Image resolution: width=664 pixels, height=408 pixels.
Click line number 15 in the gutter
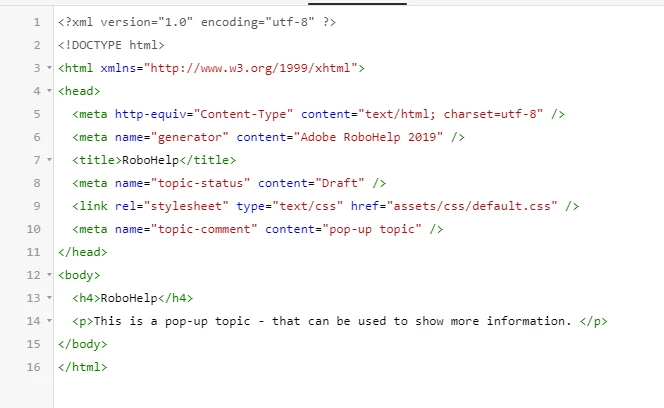coord(33,344)
